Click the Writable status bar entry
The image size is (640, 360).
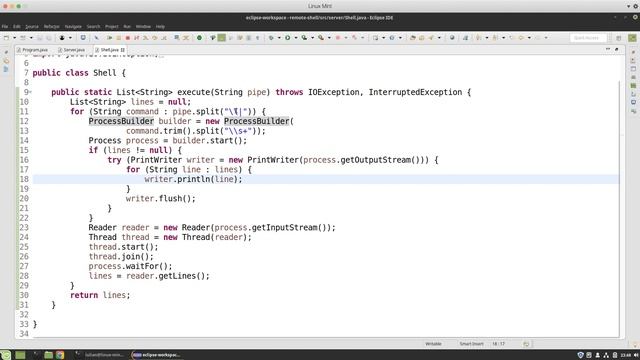tap(433, 344)
